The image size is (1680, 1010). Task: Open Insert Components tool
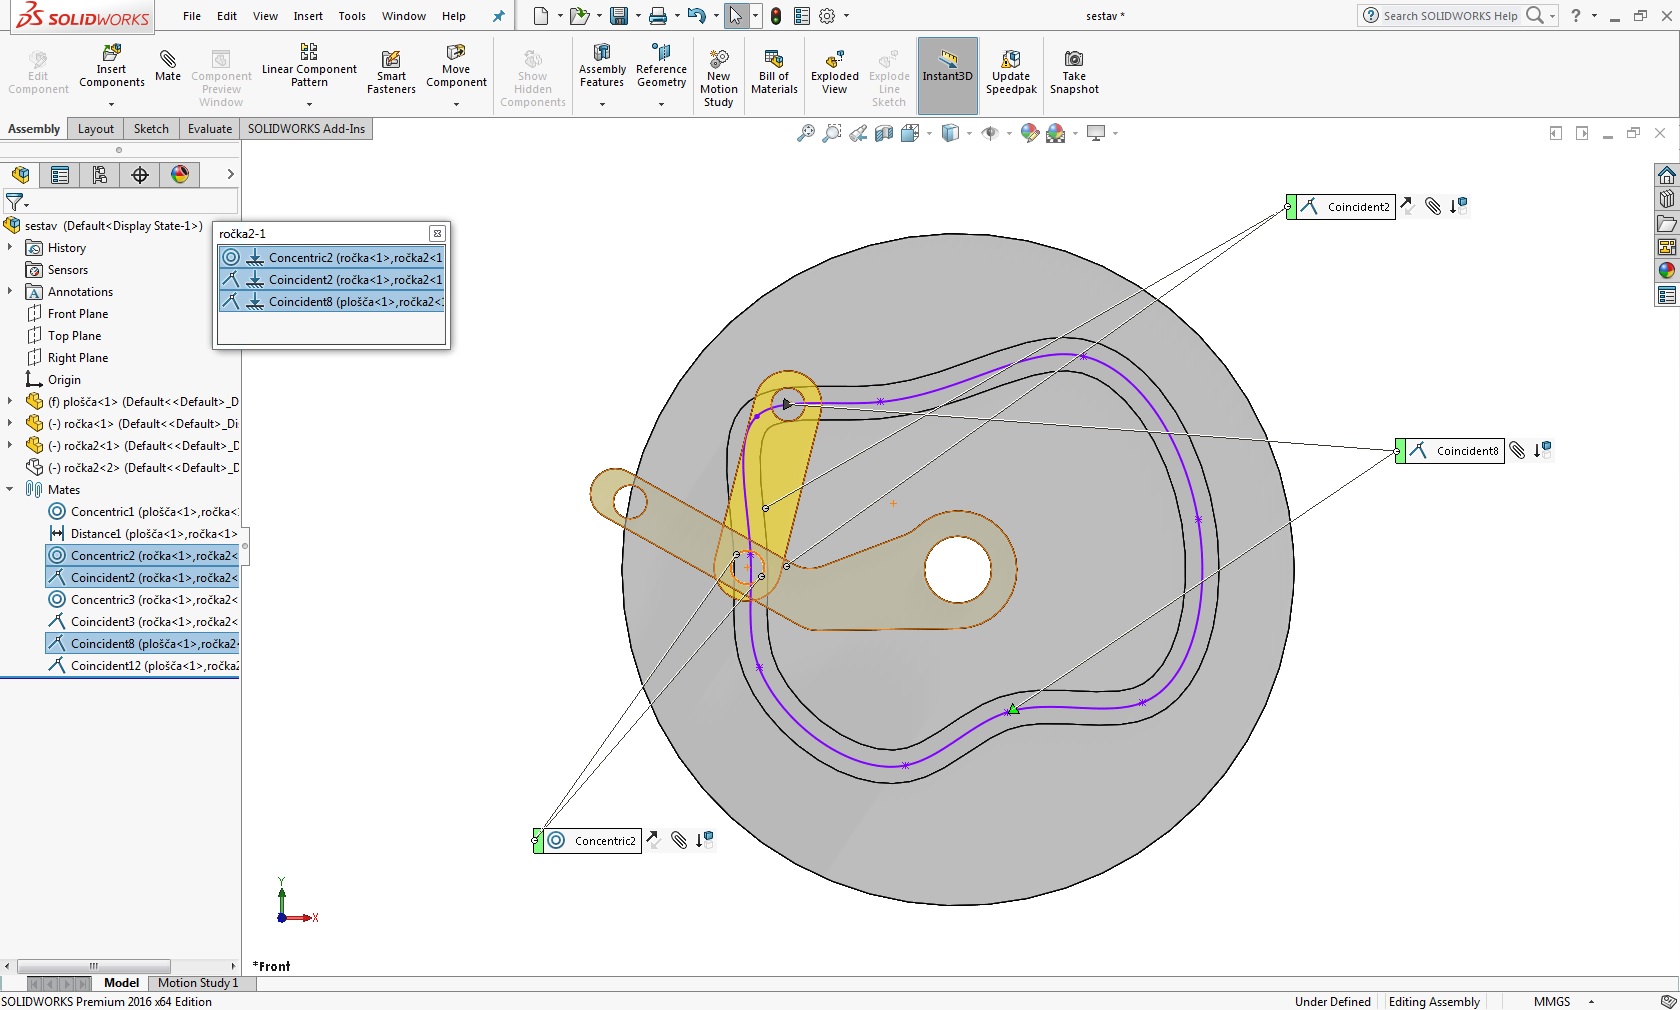[112, 67]
